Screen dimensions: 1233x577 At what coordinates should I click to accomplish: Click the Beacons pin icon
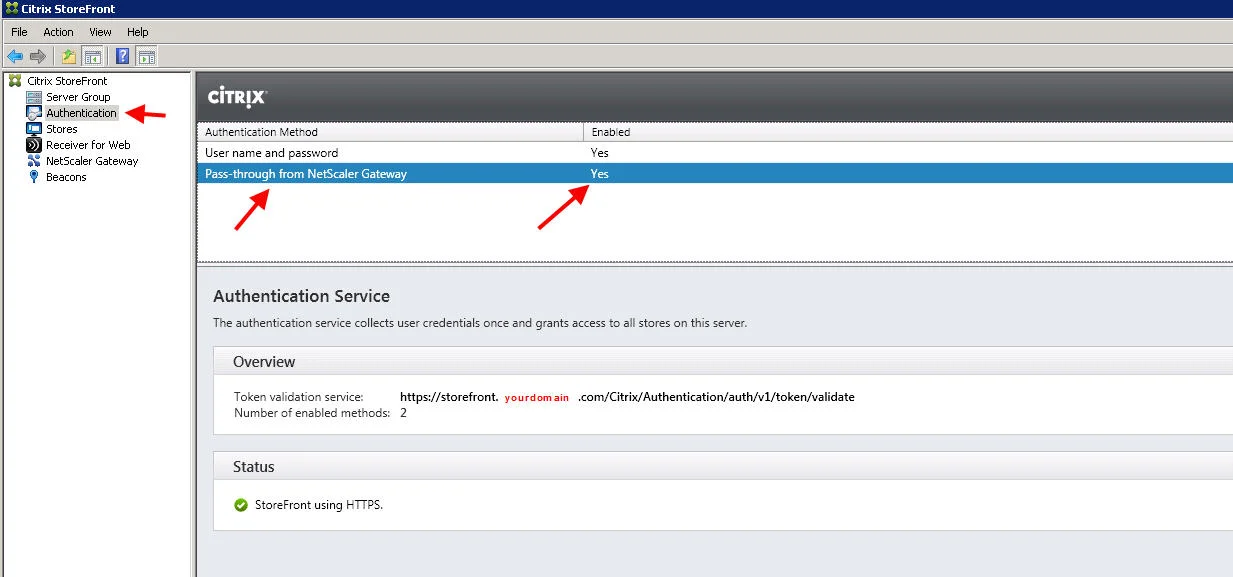[x=34, y=177]
